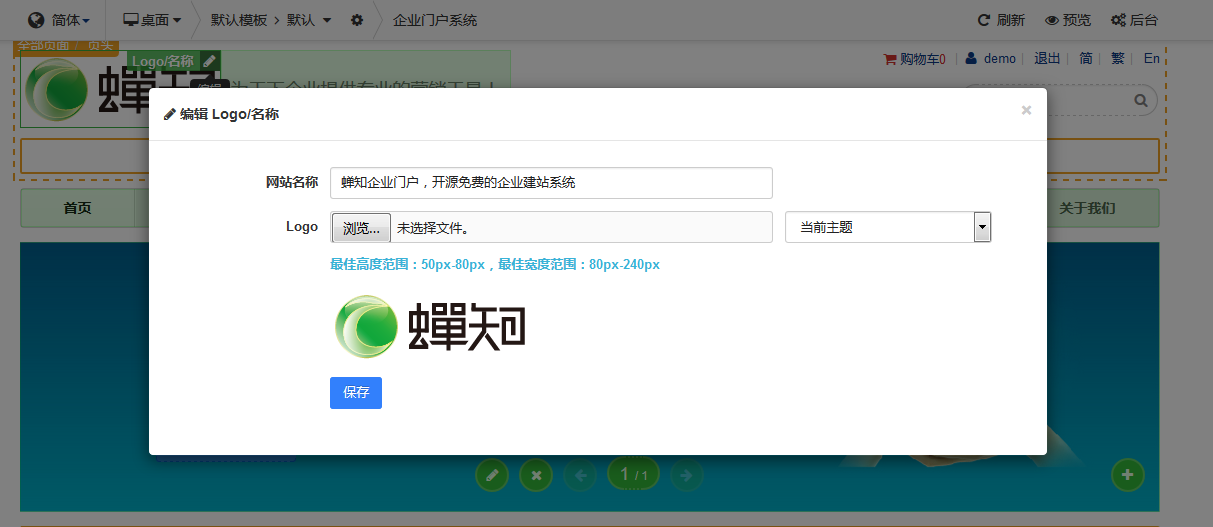Switch to En English language
The image size is (1213, 527).
(x=1151, y=59)
